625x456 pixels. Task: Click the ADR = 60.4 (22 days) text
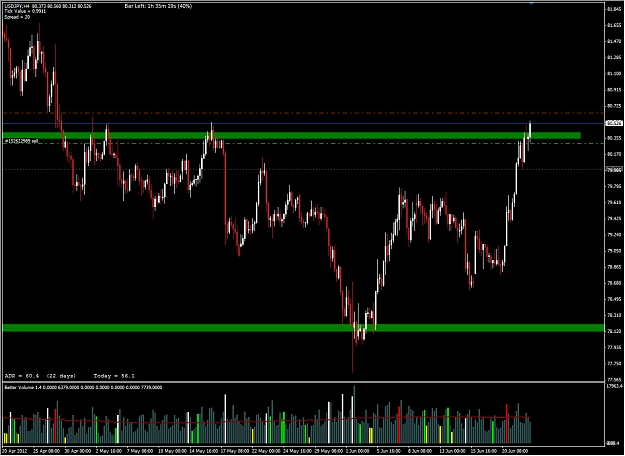(x=40, y=376)
